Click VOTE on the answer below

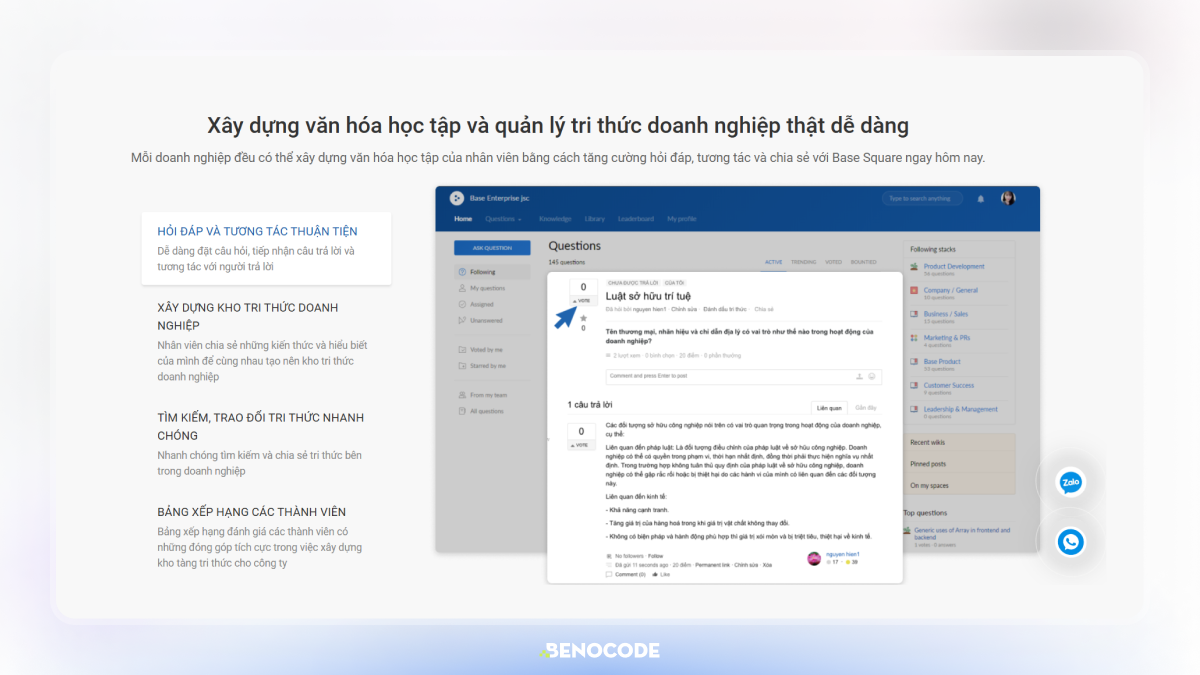click(x=582, y=445)
